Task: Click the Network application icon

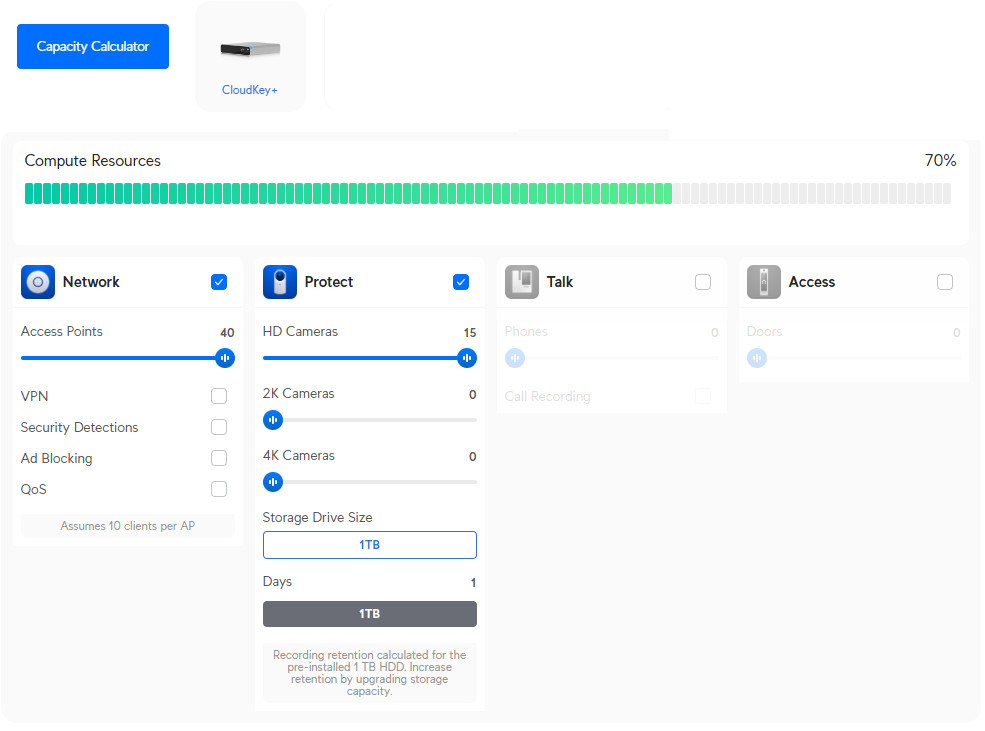Action: (38, 282)
